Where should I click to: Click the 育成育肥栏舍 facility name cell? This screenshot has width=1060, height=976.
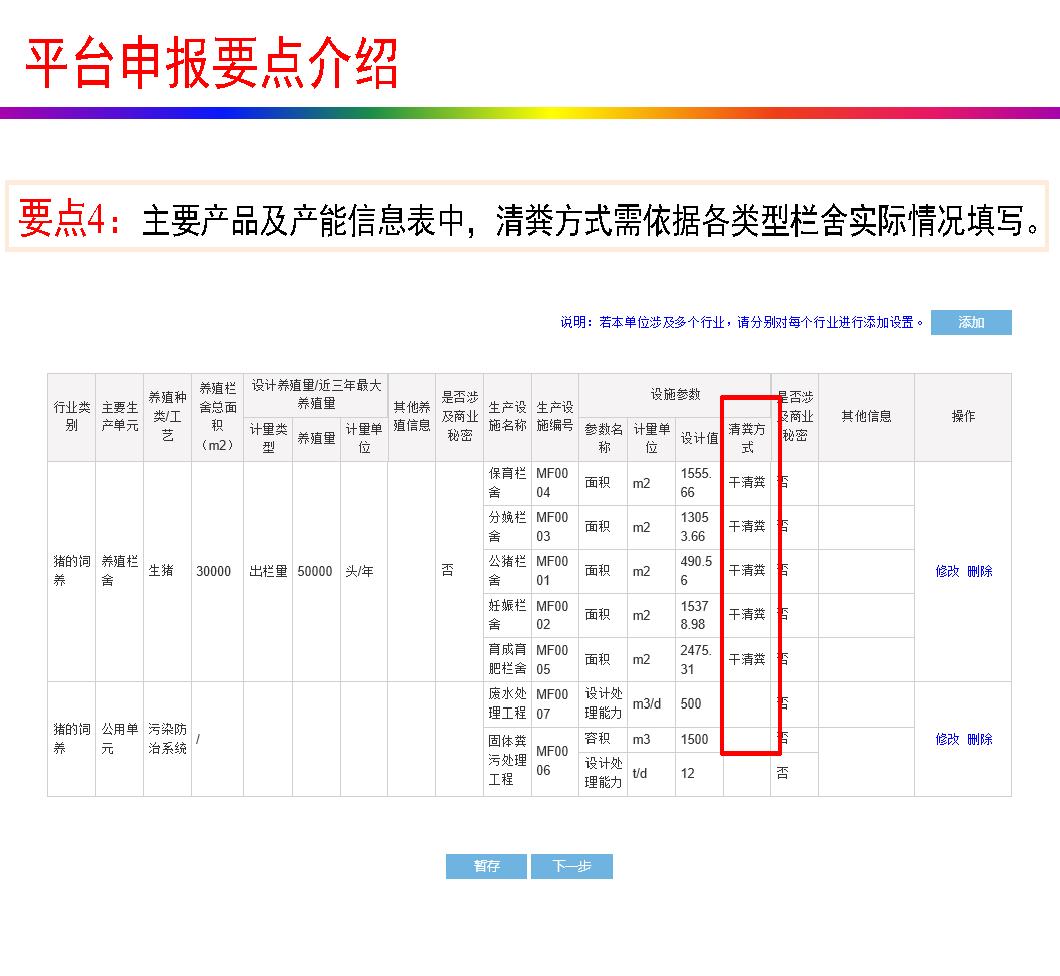point(506,659)
